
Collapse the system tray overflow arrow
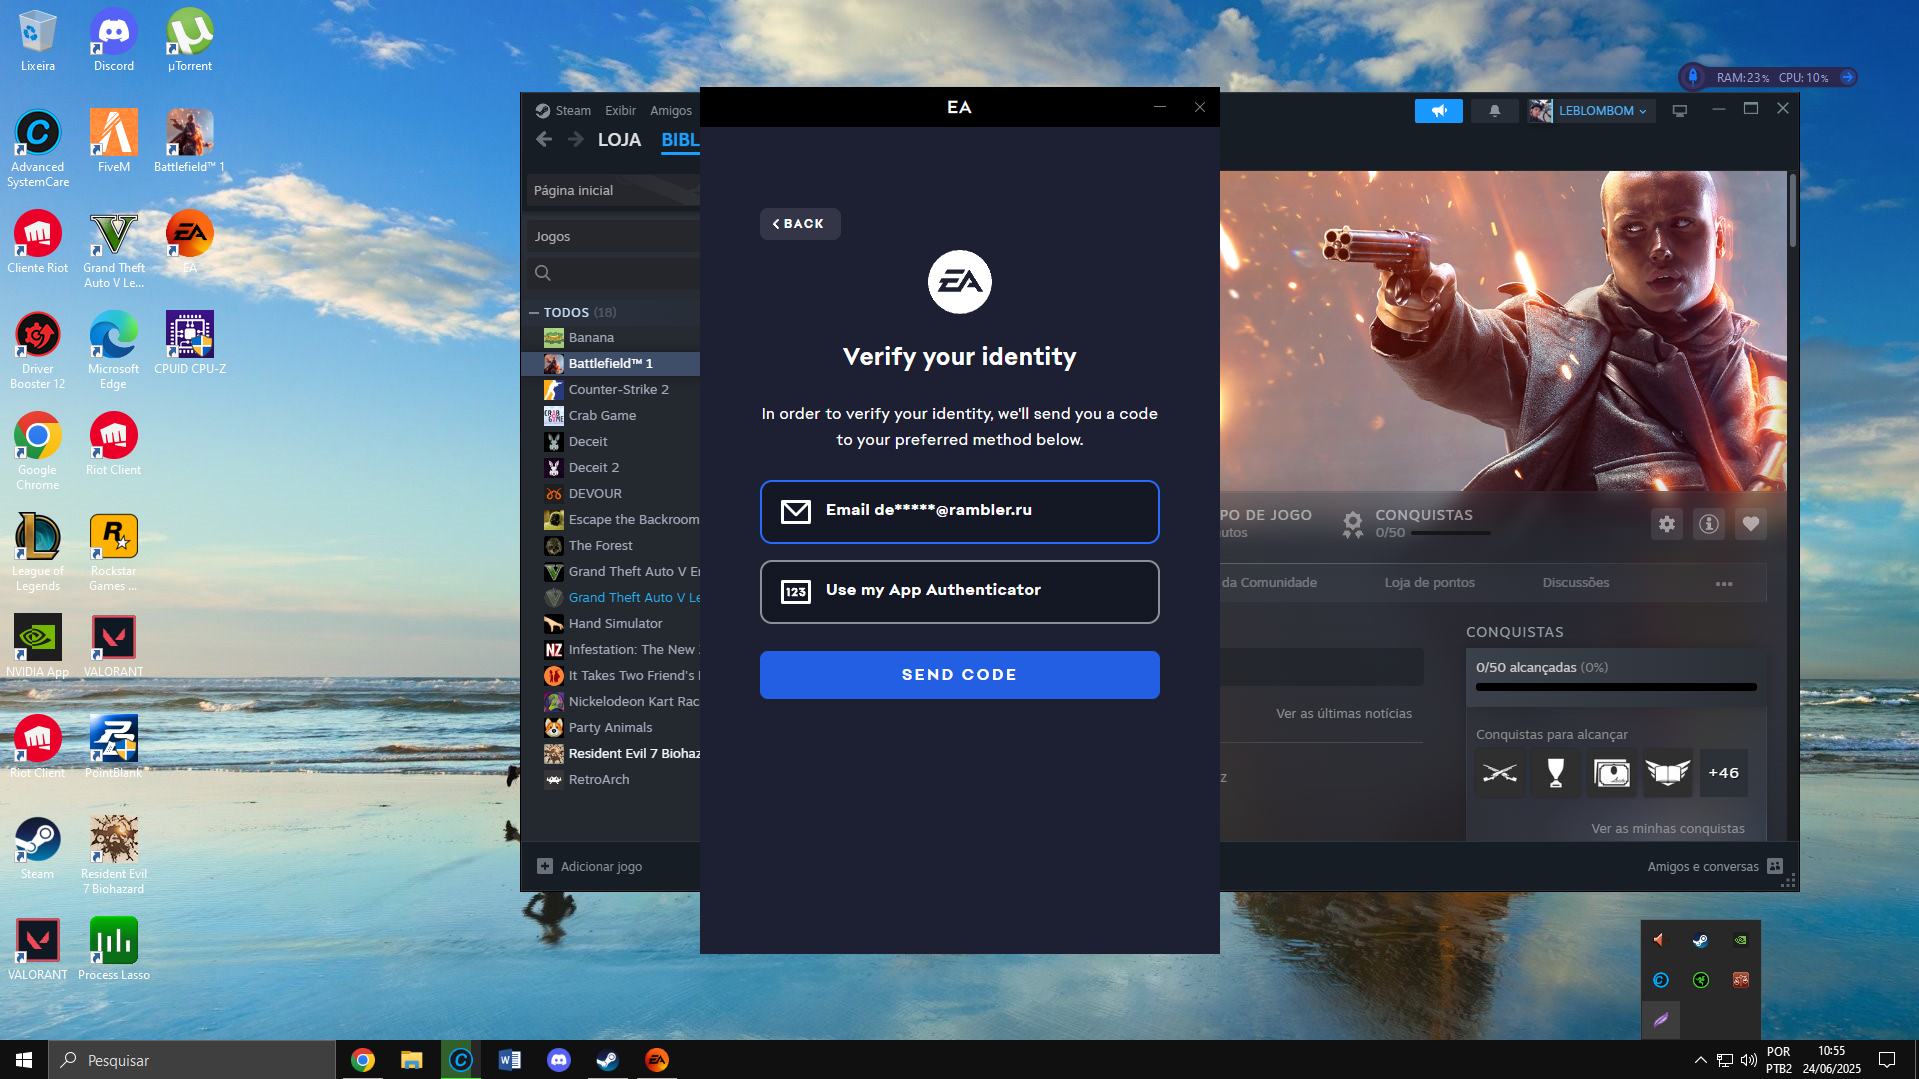pyautogui.click(x=1700, y=1060)
